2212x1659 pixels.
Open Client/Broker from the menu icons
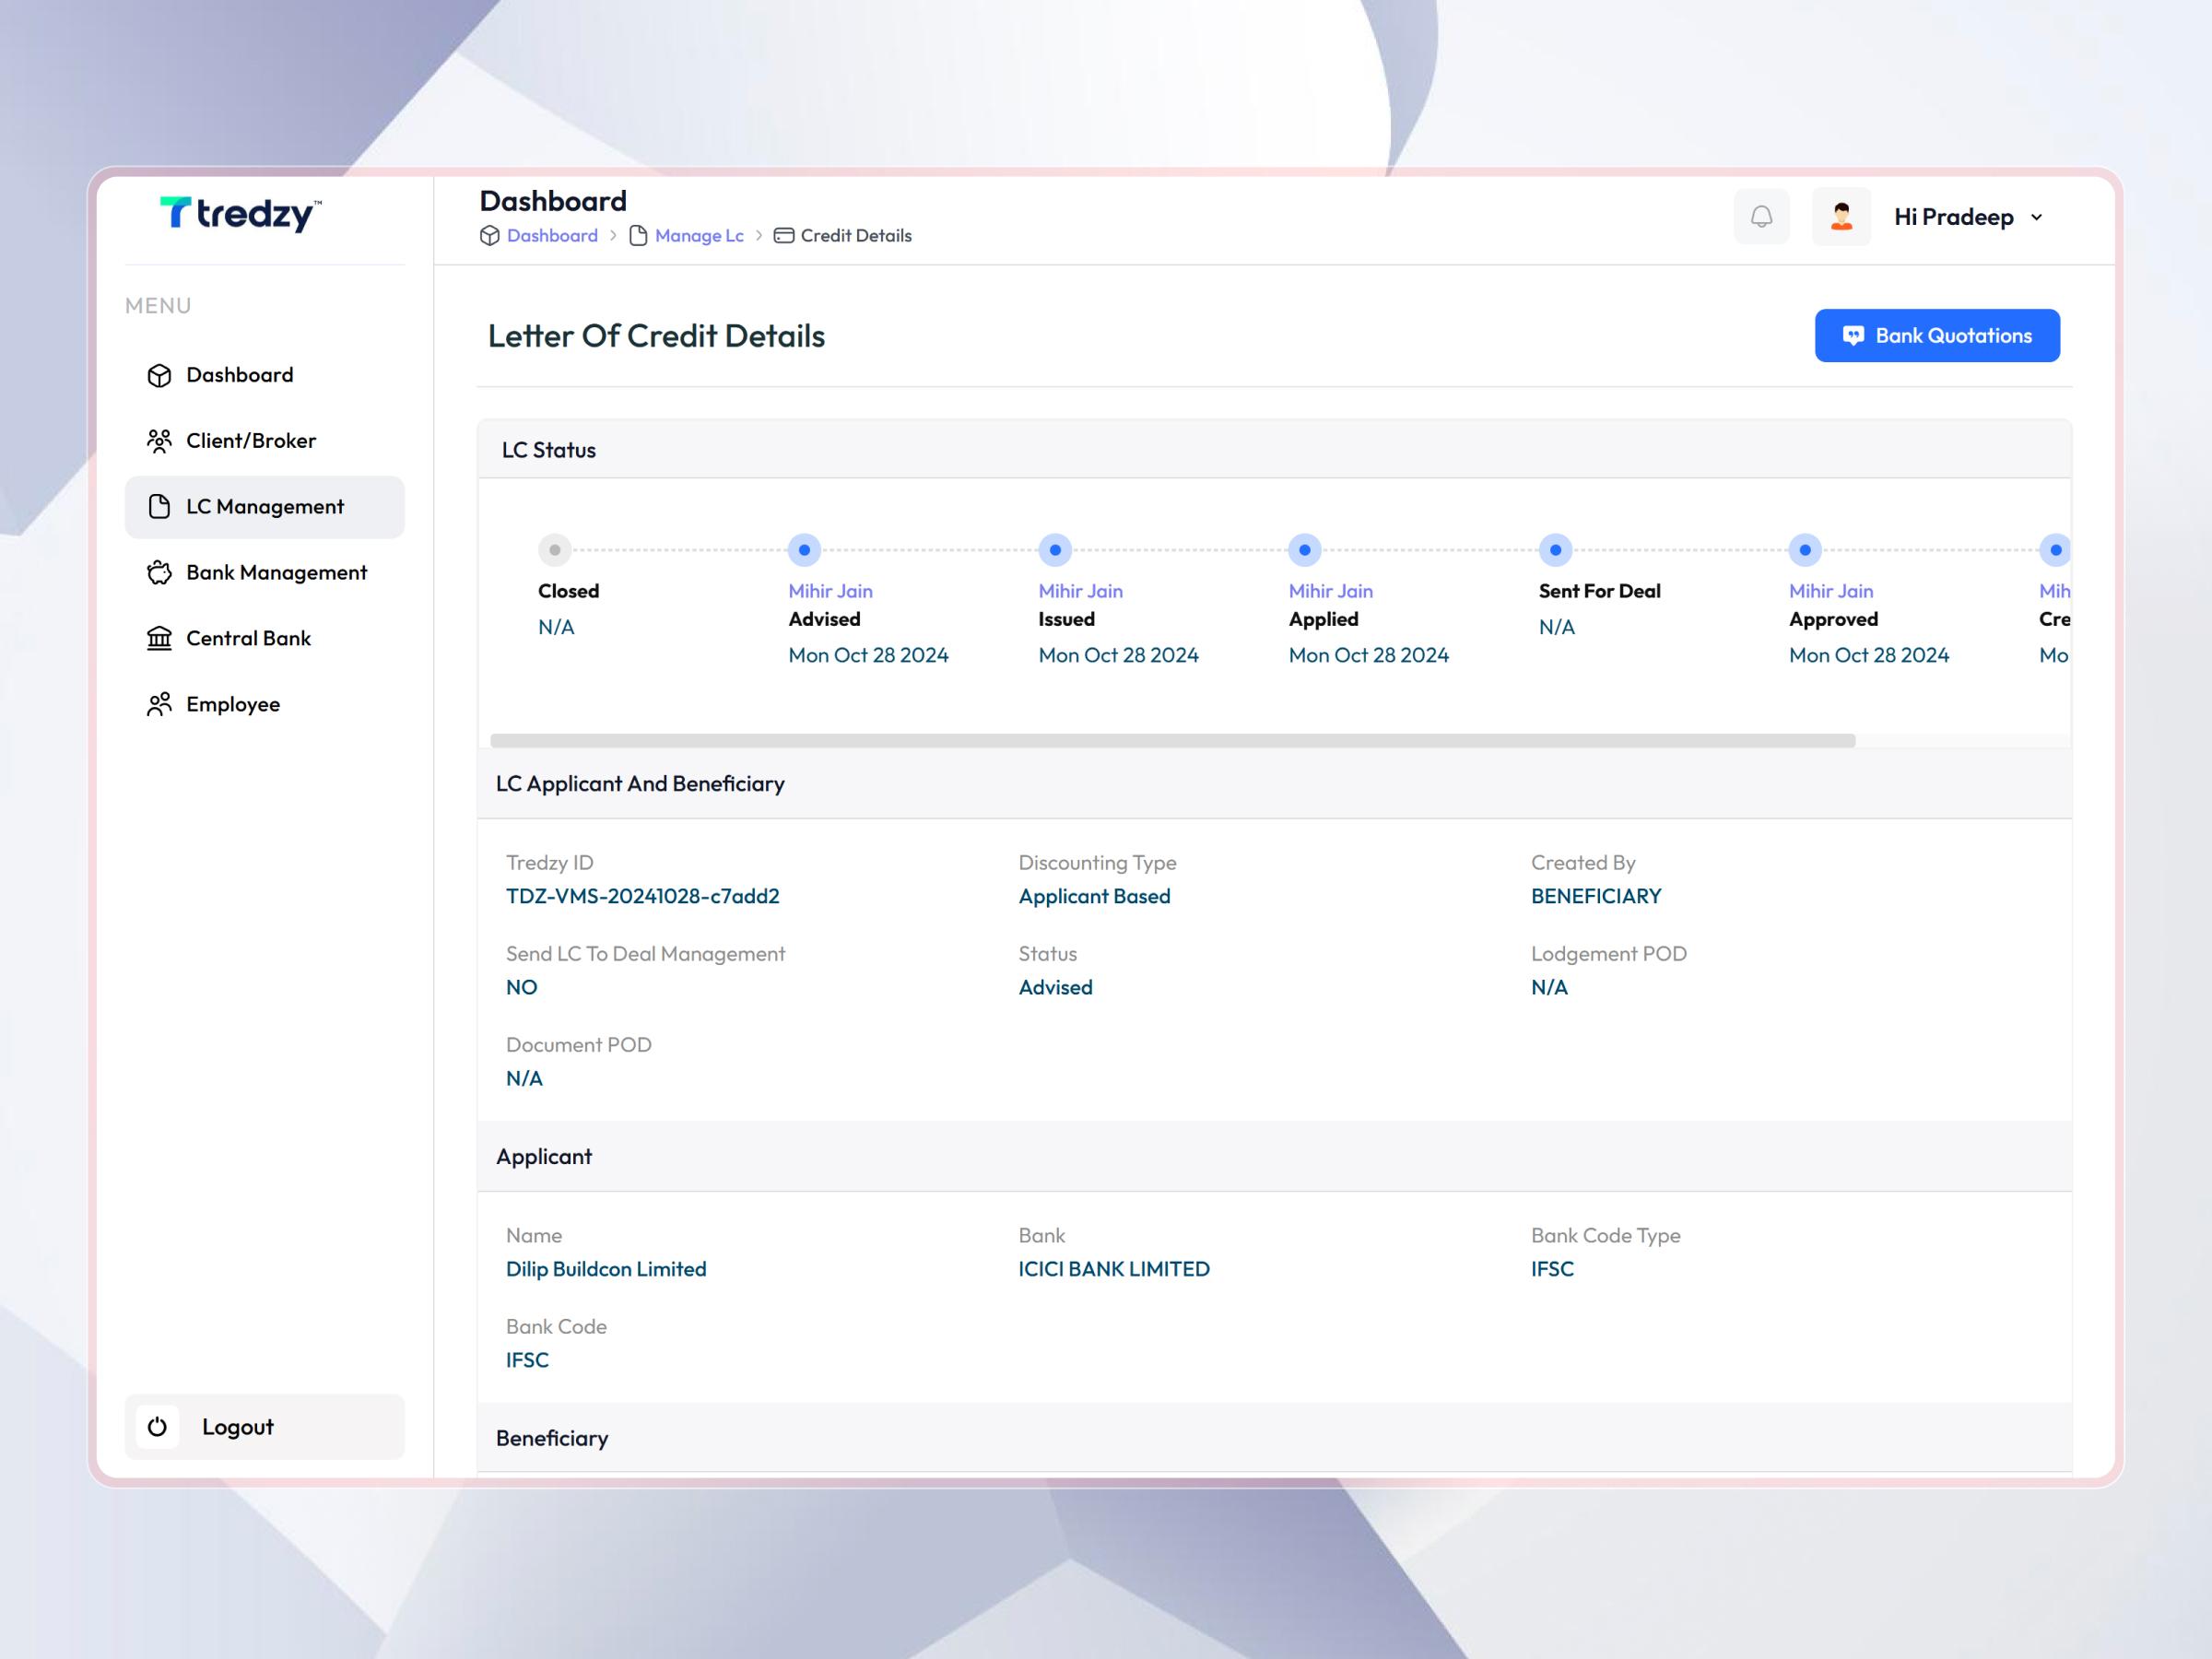pos(160,440)
